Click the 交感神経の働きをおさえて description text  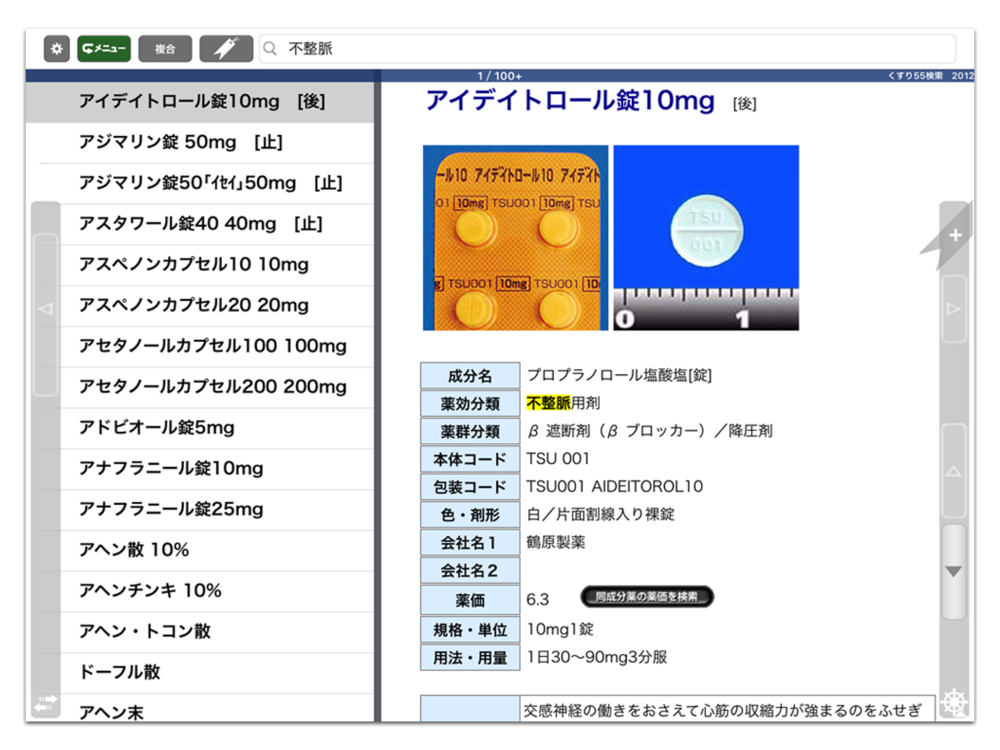723,710
